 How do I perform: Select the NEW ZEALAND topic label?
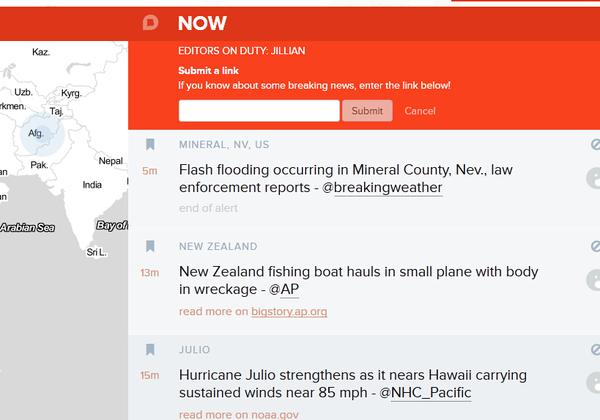pyautogui.click(x=218, y=246)
